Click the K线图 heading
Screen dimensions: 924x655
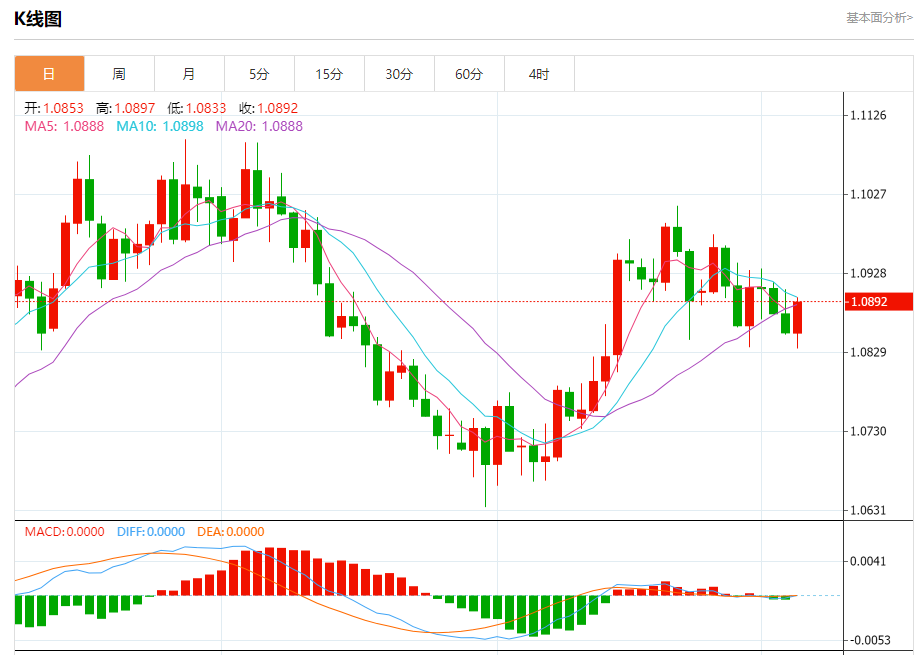click(38, 19)
